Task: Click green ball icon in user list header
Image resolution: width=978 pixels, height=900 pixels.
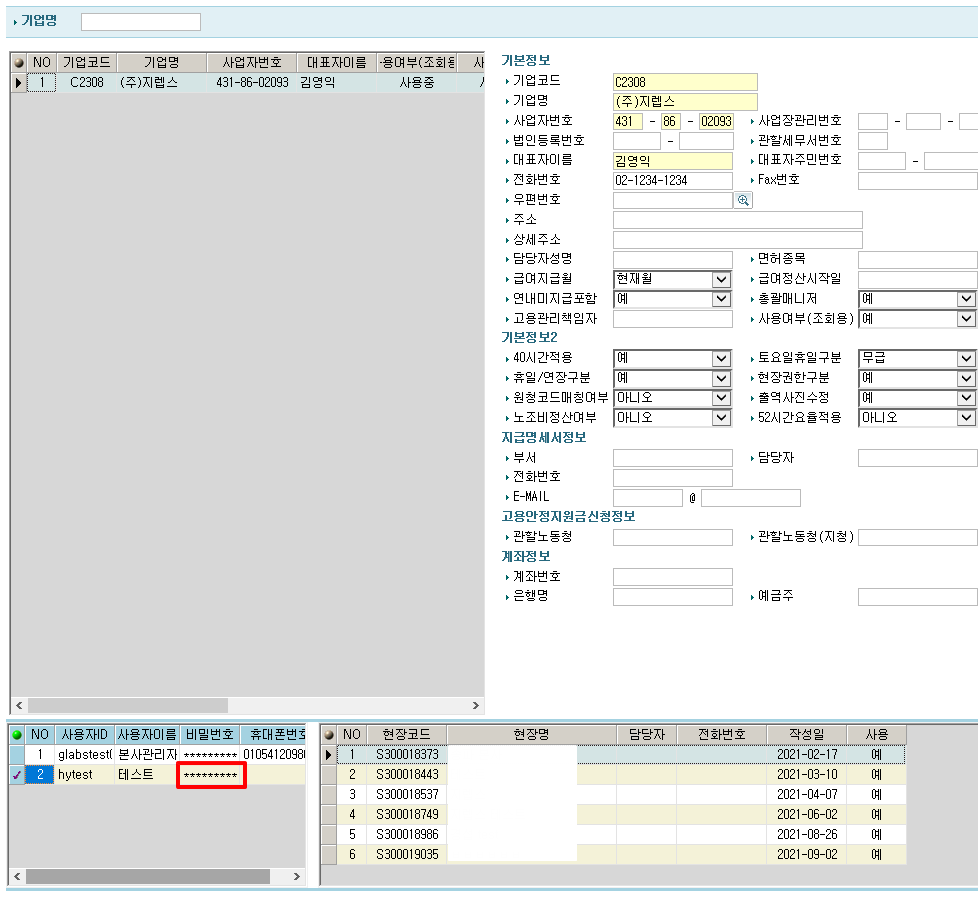Action: tap(17, 734)
